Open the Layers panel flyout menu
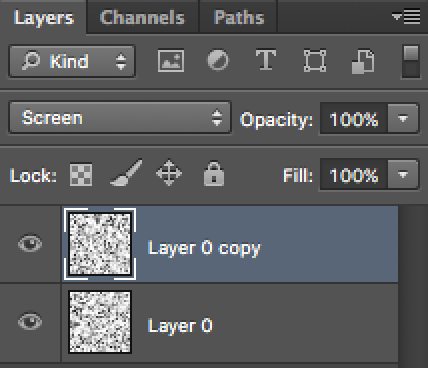The image size is (428, 368). point(406,17)
